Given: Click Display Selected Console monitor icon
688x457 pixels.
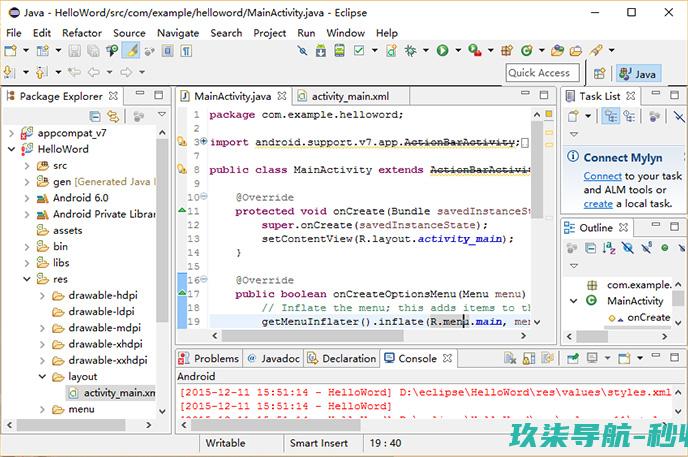Looking at the screenshot, I should coord(592,359).
